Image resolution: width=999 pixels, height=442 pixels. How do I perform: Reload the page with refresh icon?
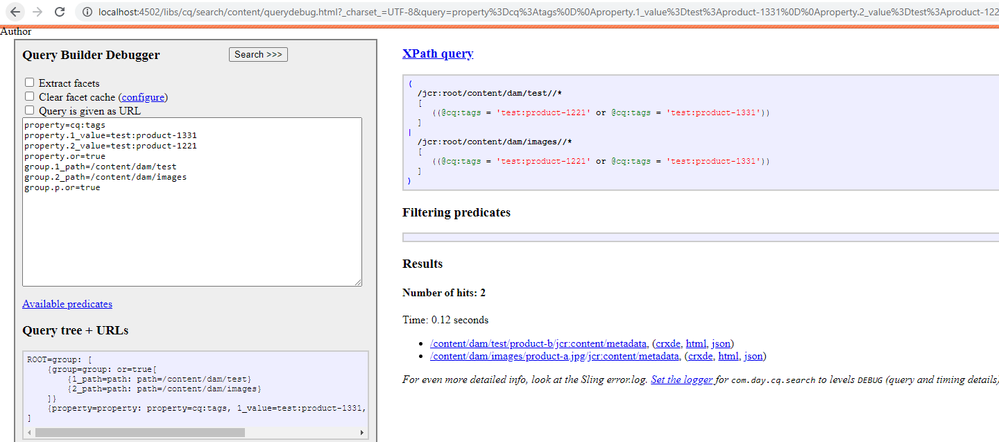pos(61,12)
